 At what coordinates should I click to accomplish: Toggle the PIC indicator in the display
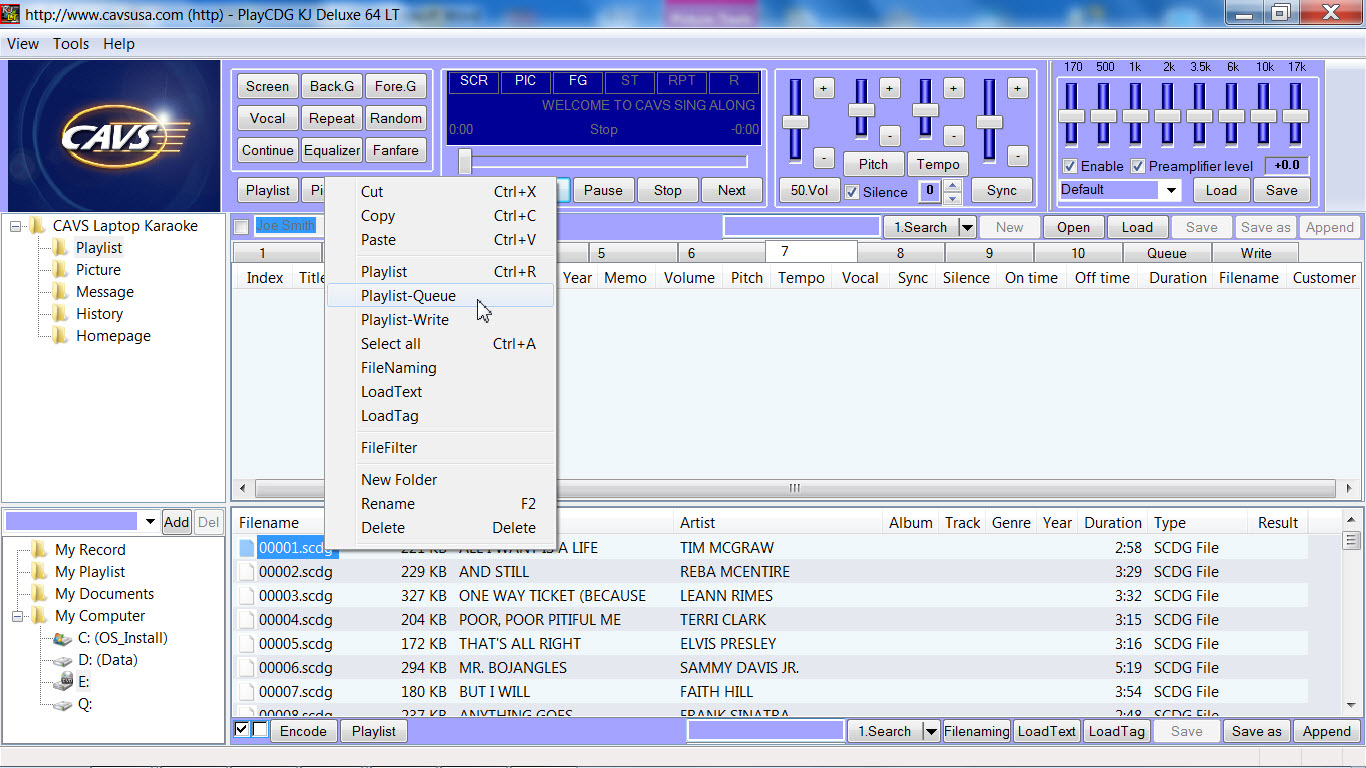526,82
